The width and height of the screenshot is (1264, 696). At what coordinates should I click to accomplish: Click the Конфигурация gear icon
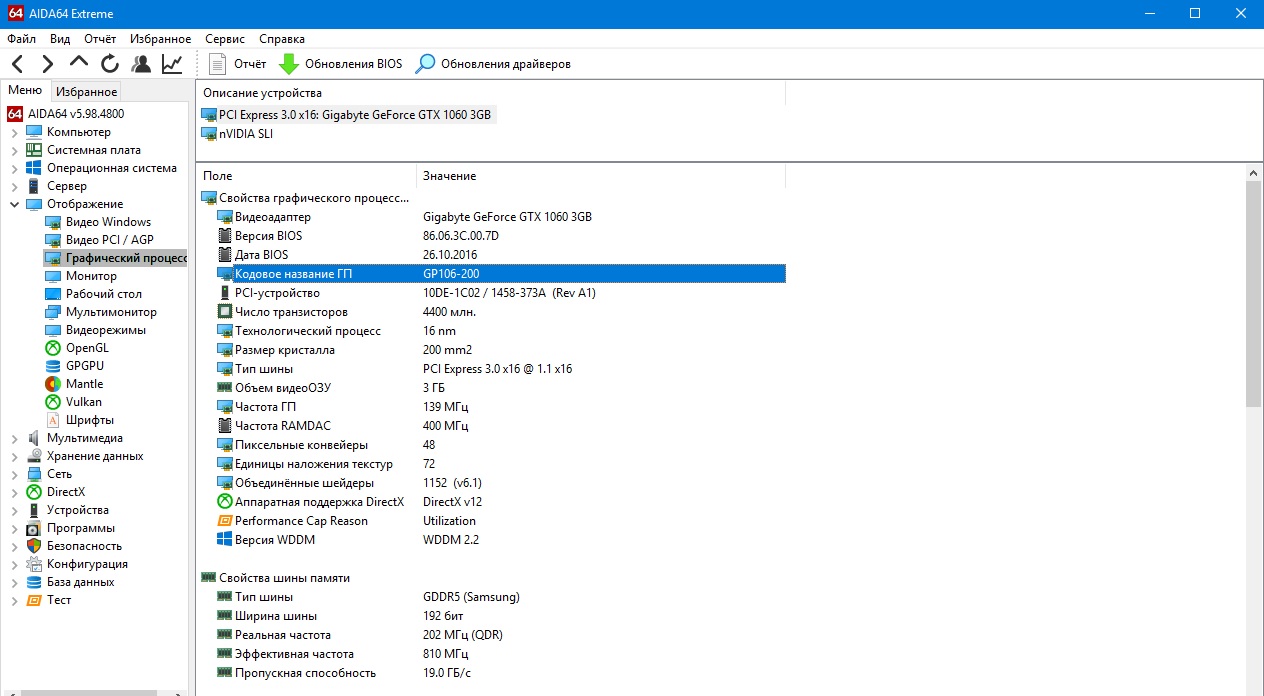pyautogui.click(x=34, y=564)
